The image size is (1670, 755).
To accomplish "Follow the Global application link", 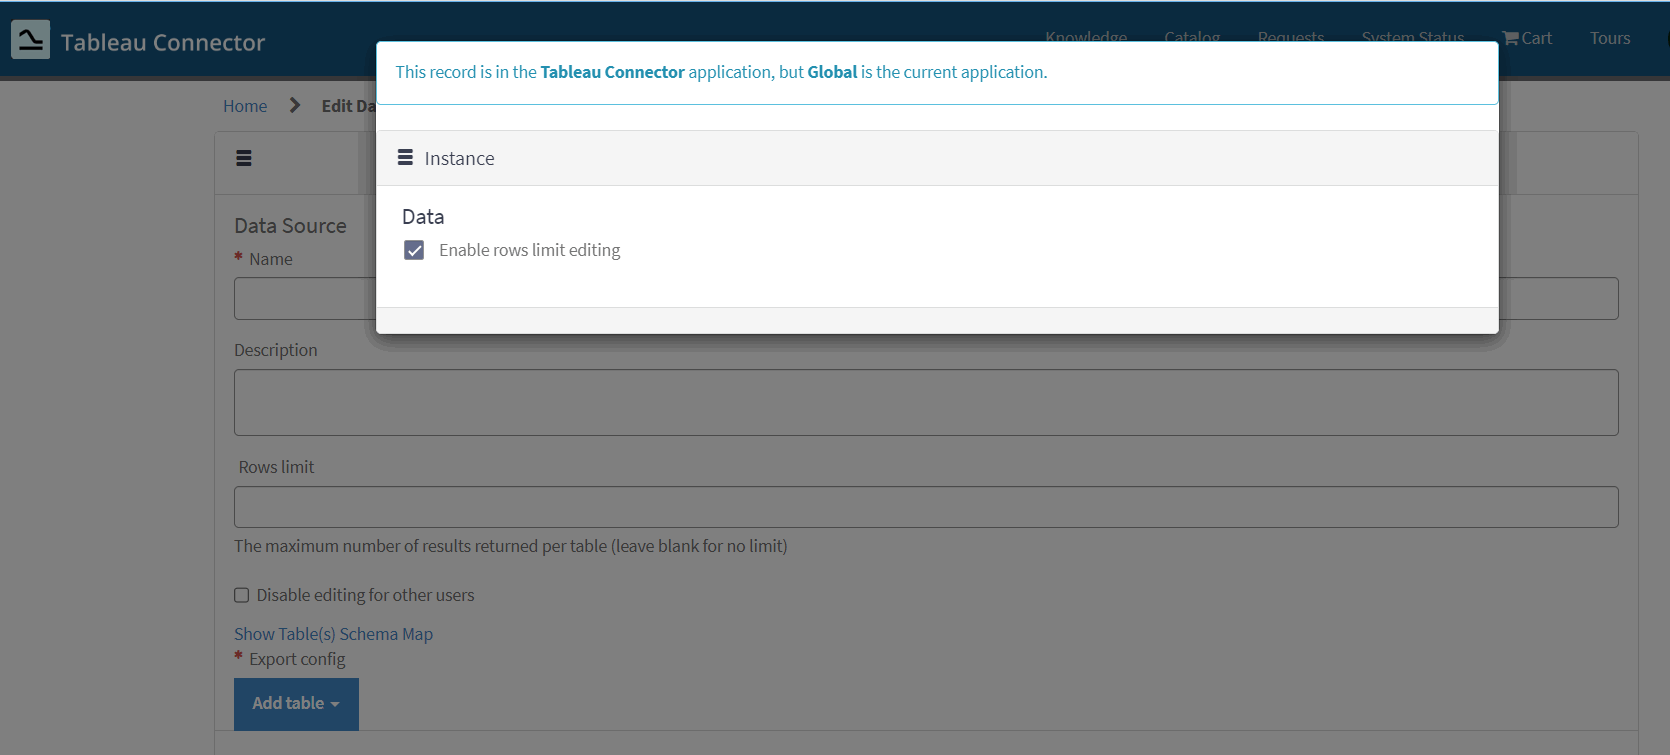I will tap(832, 72).
